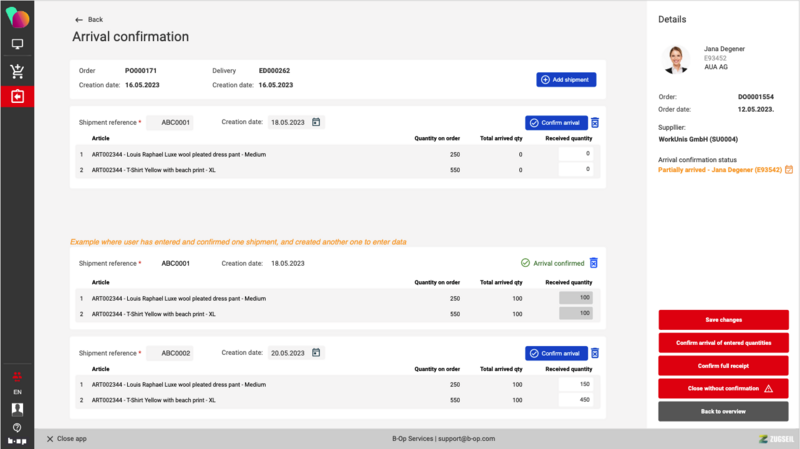Click Confirm arrival of entered quantities
The width and height of the screenshot is (800, 449).
click(x=723, y=343)
